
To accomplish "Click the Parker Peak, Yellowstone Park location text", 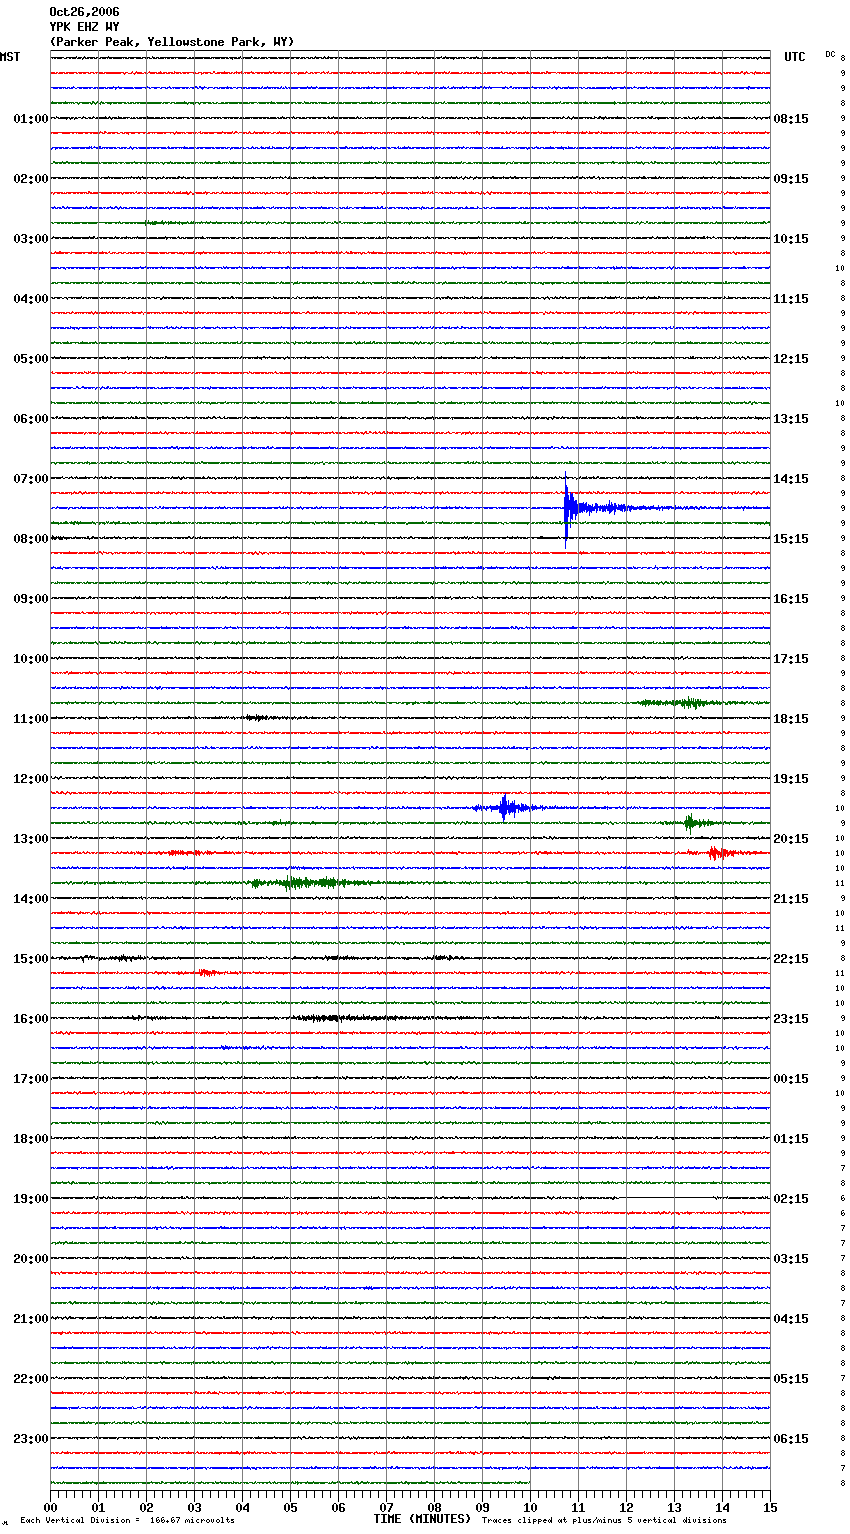I will tap(172, 42).
